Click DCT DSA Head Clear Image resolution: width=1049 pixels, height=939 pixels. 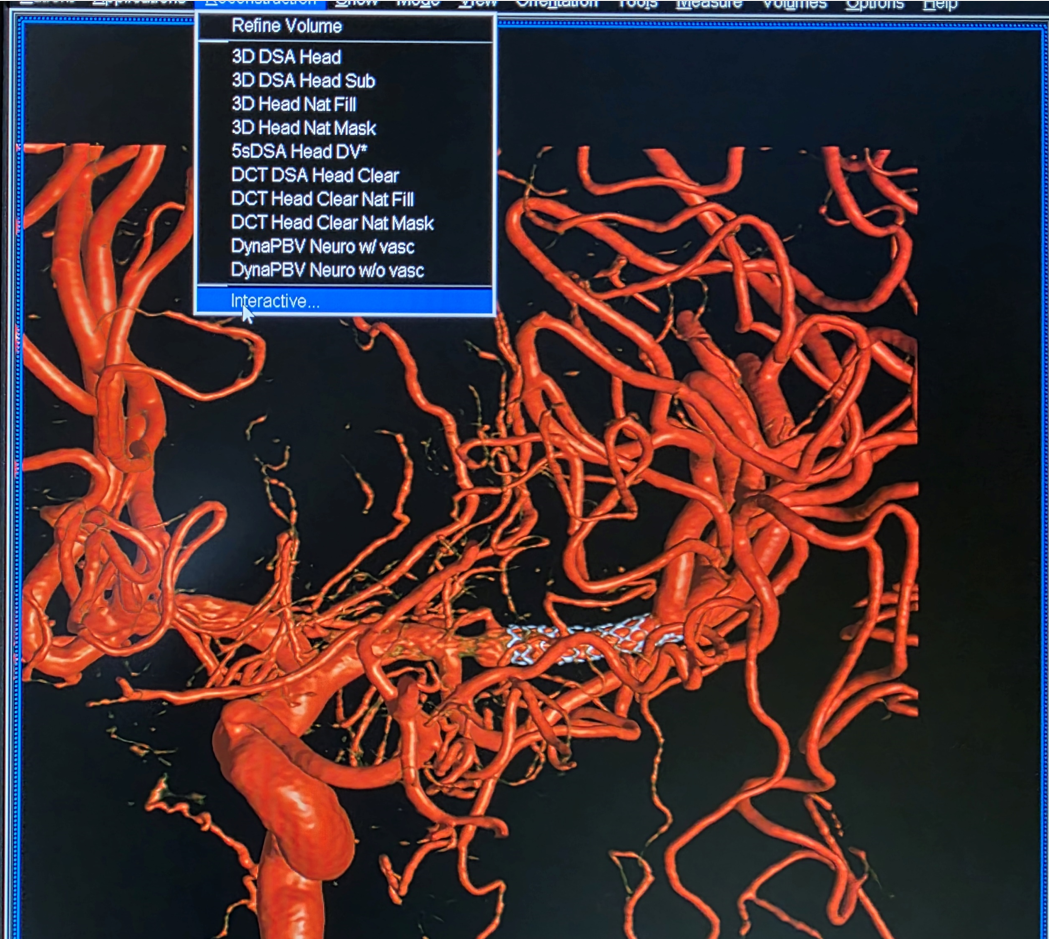(315, 176)
